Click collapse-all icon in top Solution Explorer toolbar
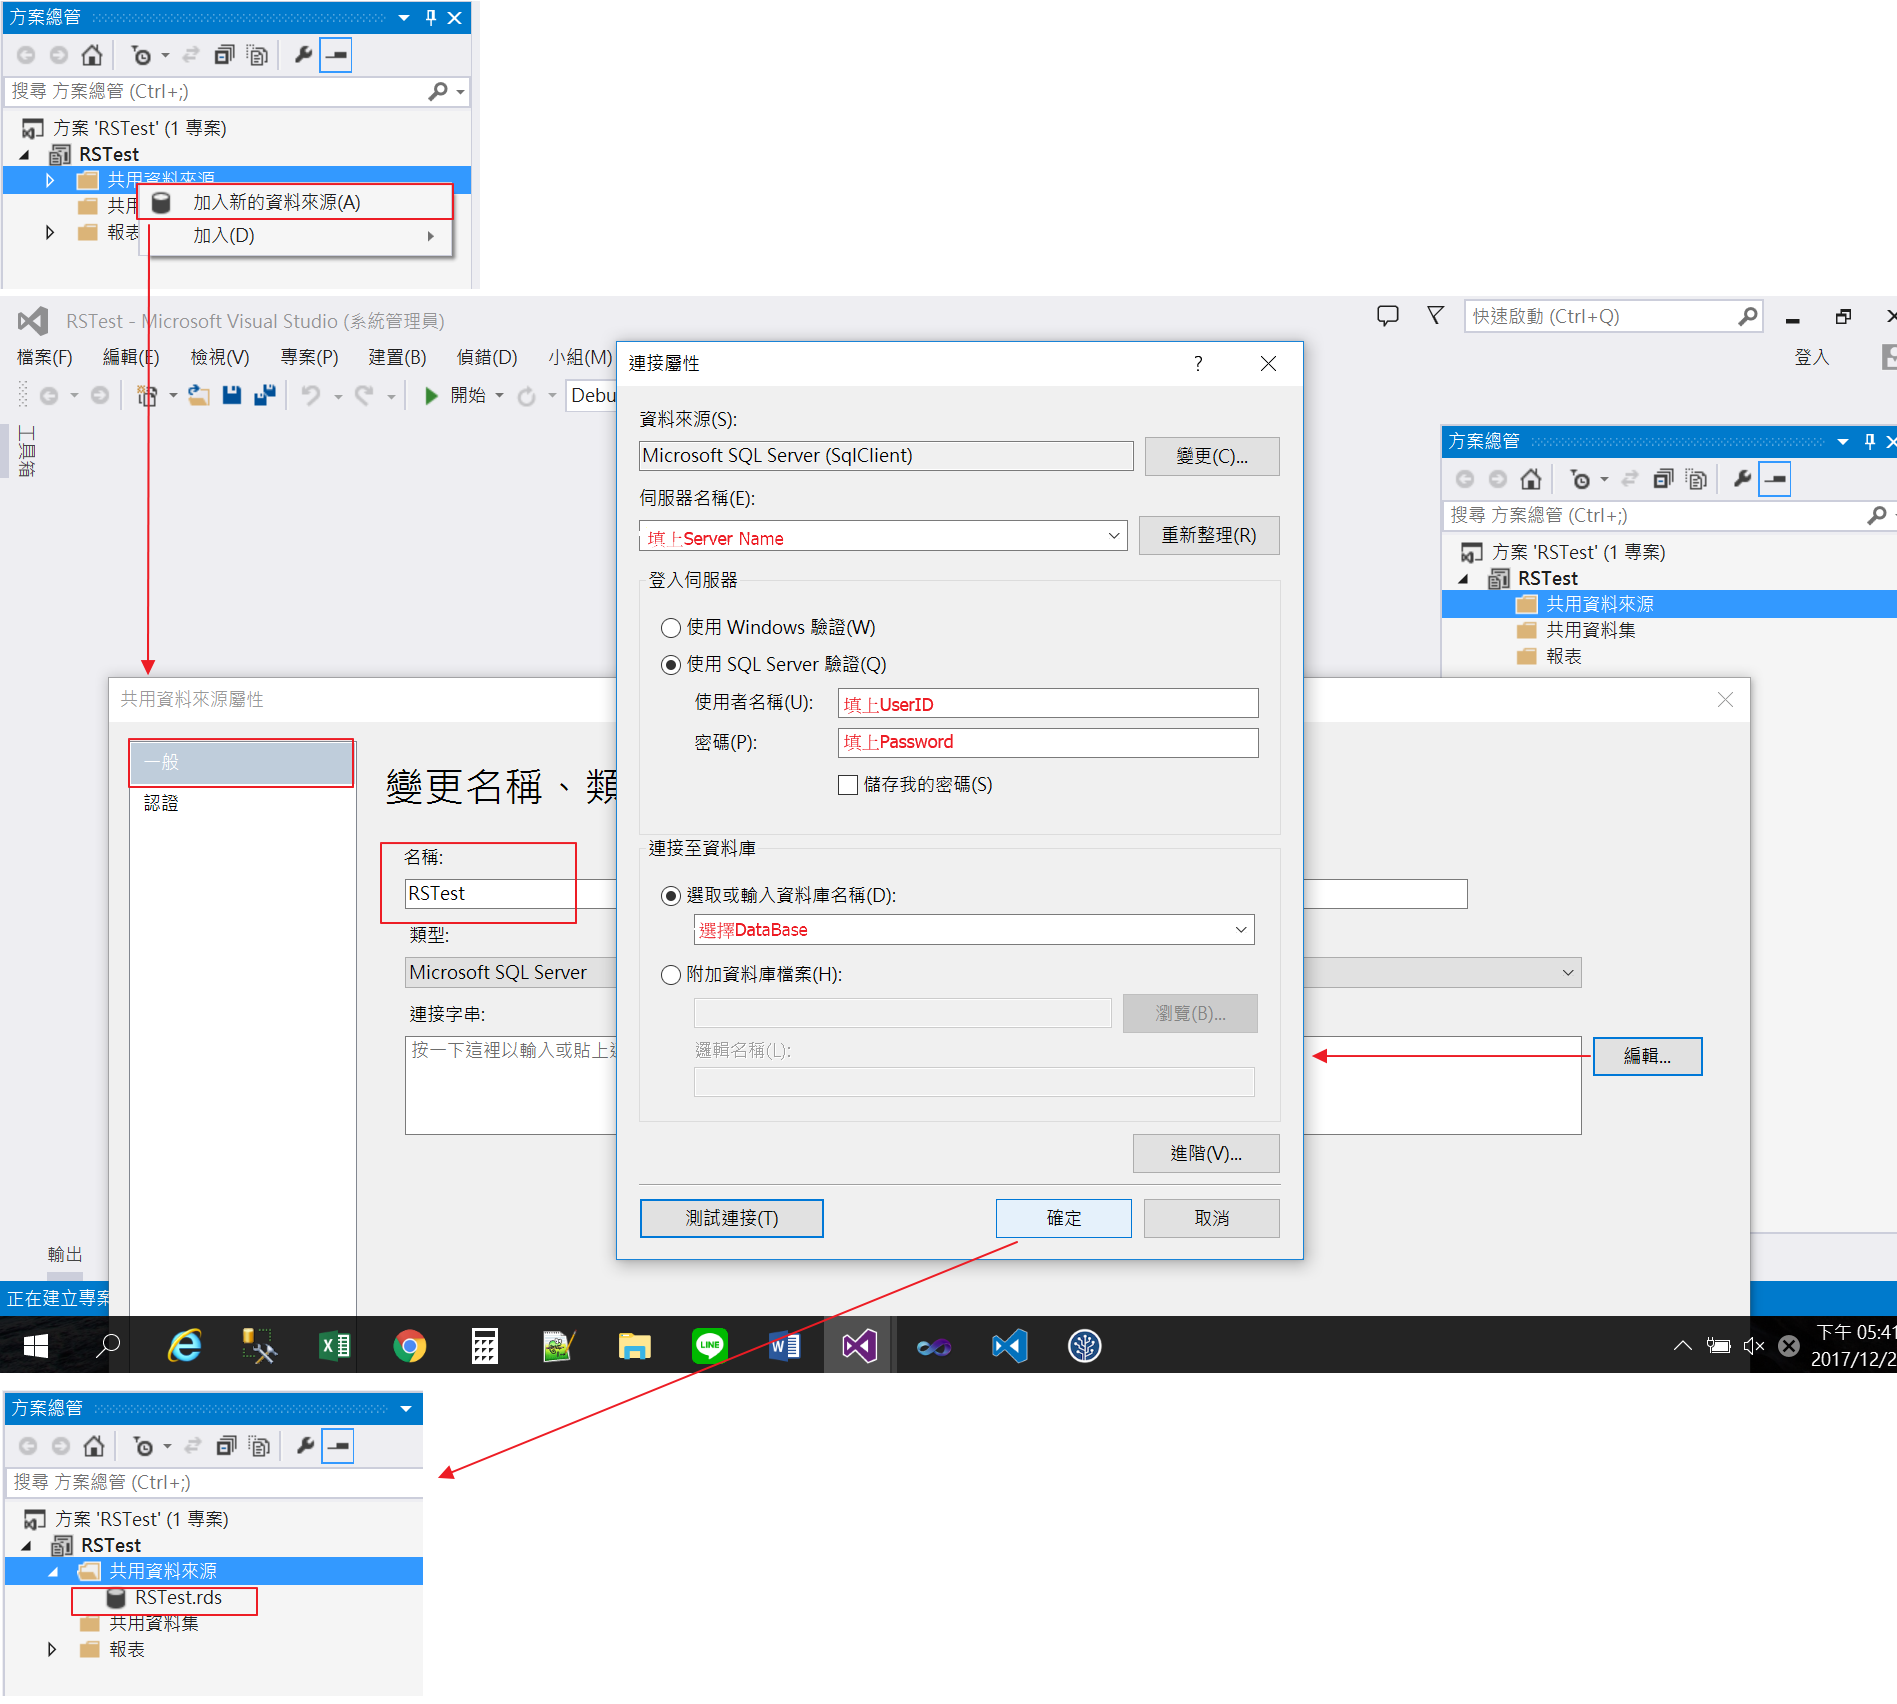1897x1704 pixels. click(x=225, y=56)
